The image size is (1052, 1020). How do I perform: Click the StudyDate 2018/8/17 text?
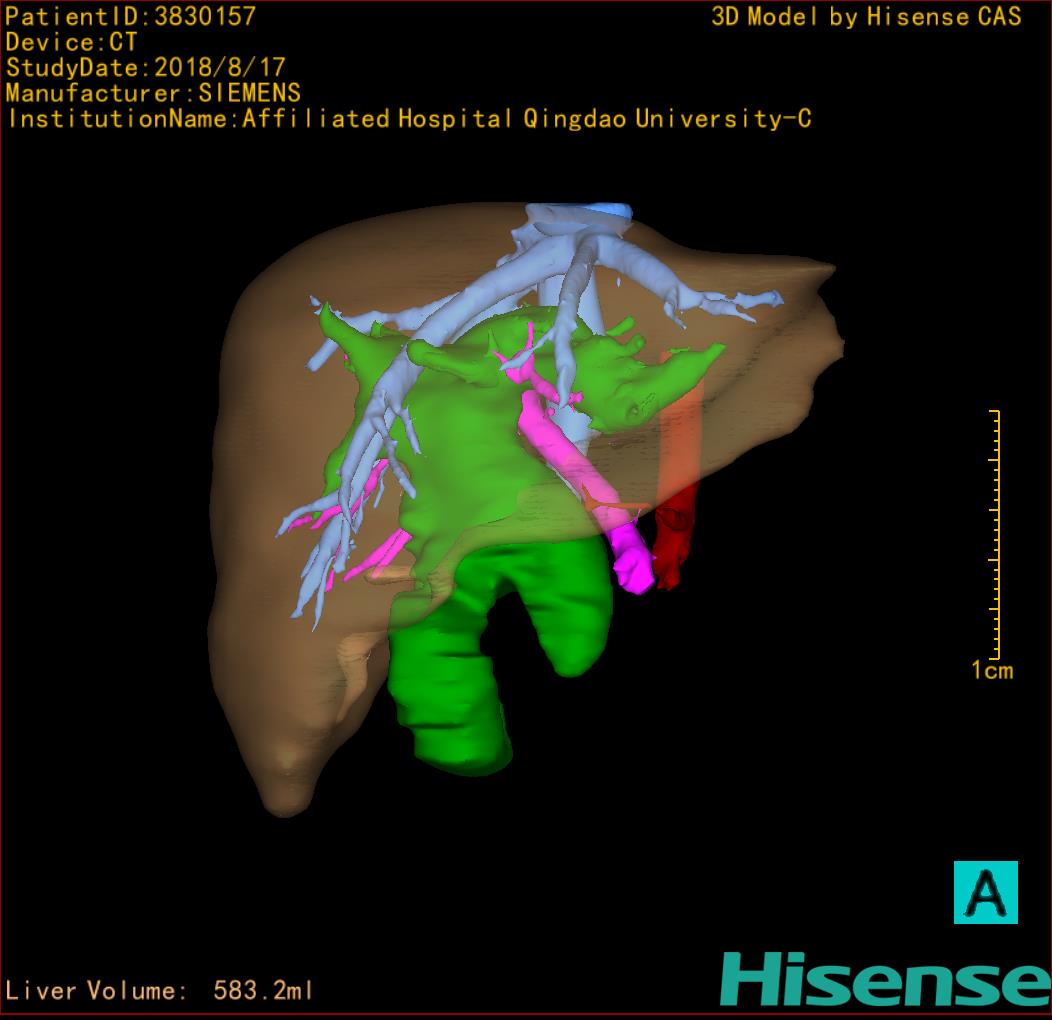pos(146,68)
